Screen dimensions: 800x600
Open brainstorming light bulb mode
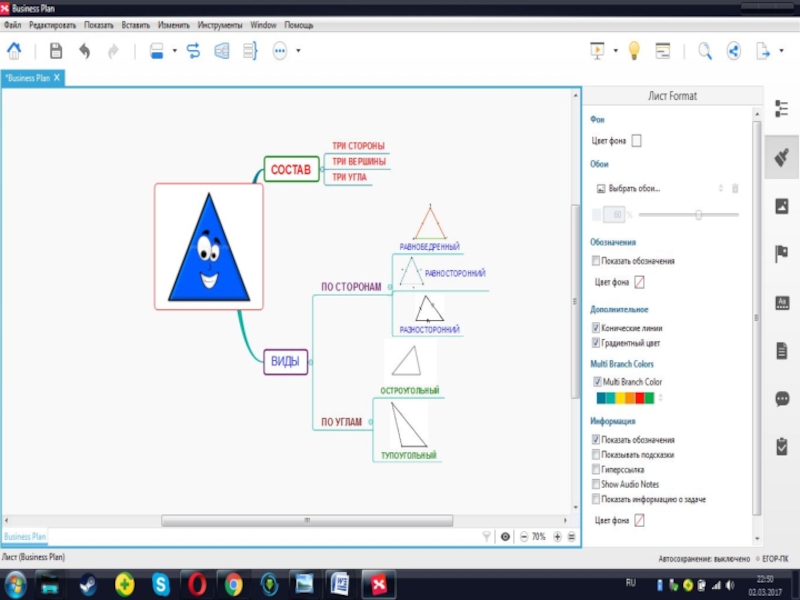634,51
